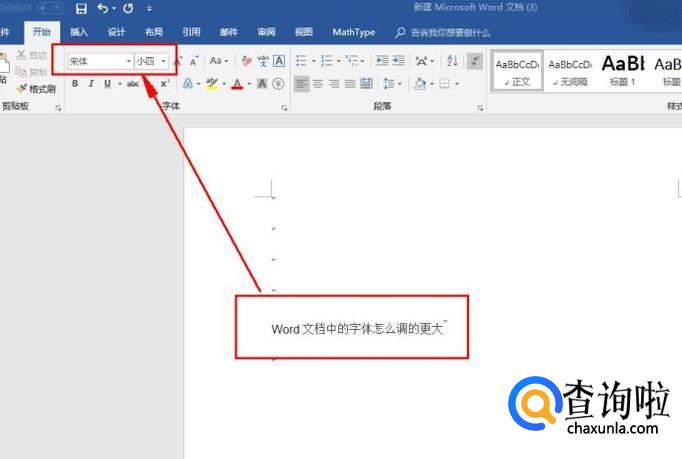The image size is (682, 459).
Task: Open the Asian layout A icon
Action: [421, 61]
